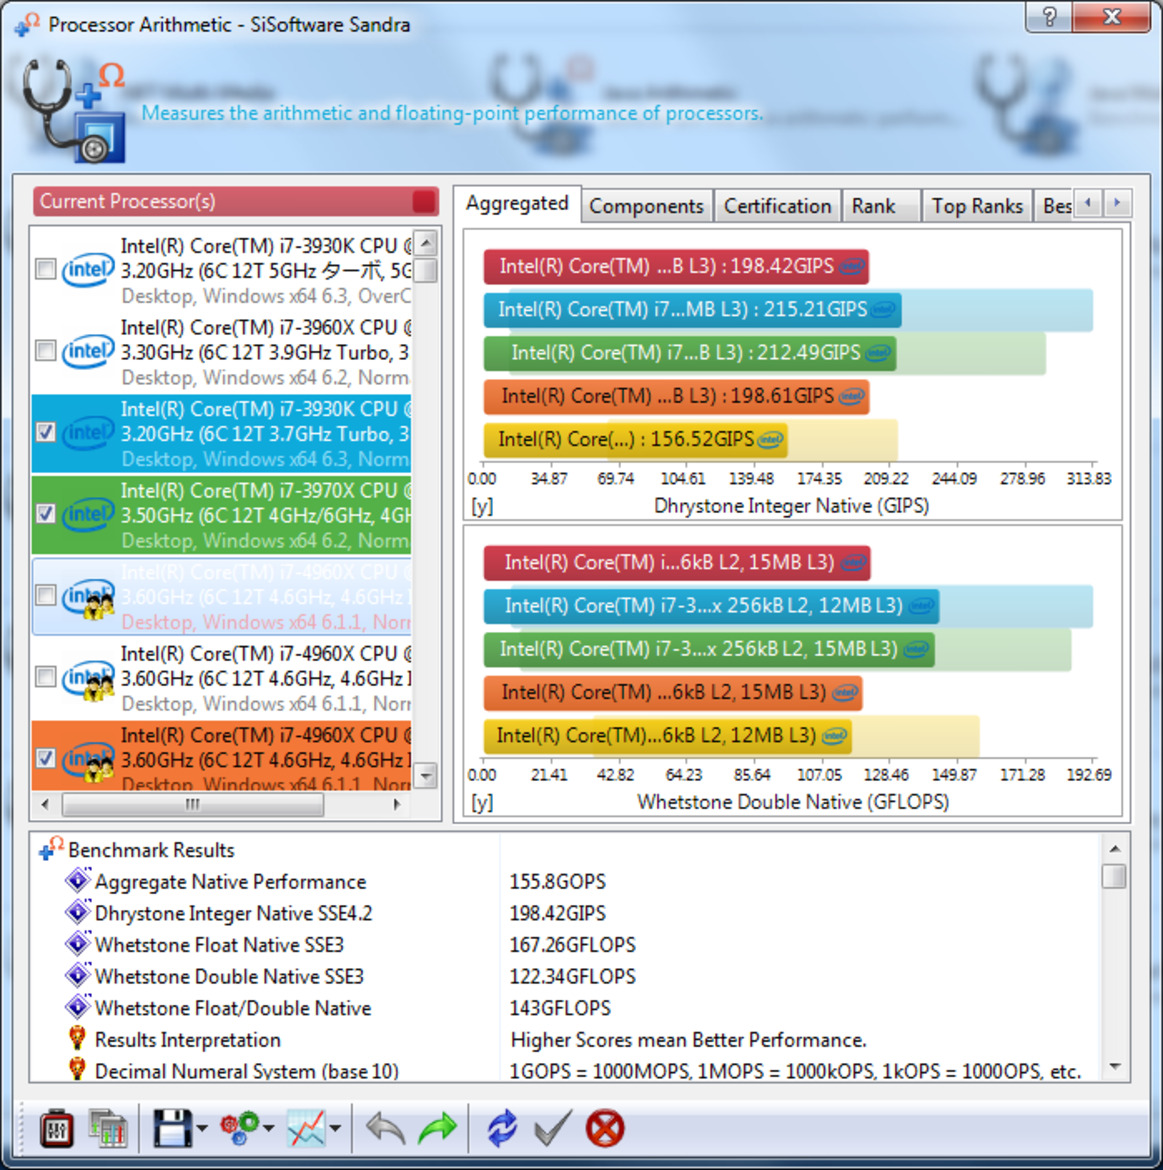Click the gray checkmark OK icon

tap(553, 1127)
